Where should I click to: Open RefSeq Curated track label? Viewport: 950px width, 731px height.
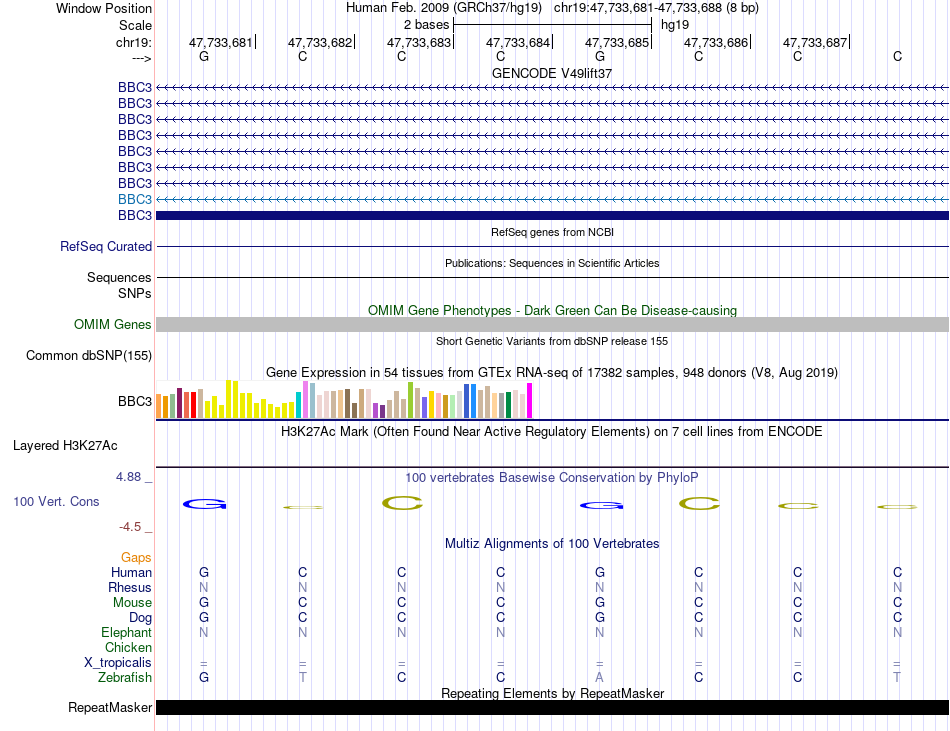coord(105,246)
